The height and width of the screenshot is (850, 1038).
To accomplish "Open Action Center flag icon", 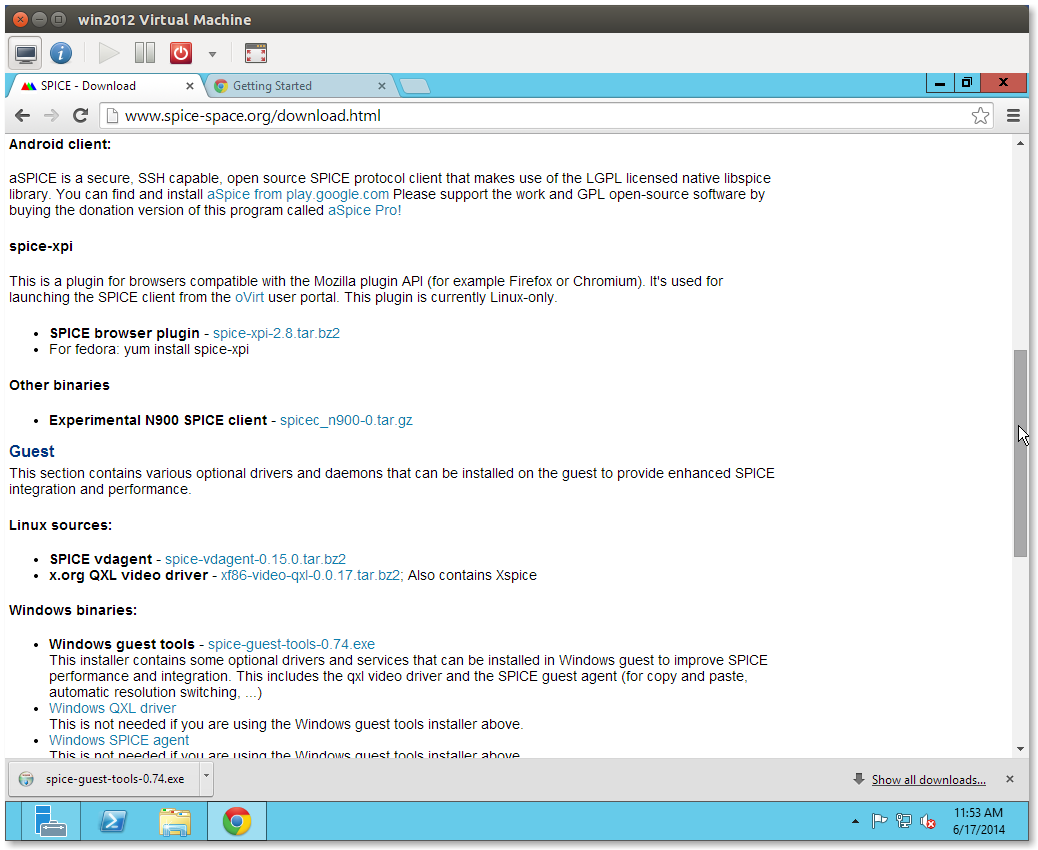I will point(879,822).
